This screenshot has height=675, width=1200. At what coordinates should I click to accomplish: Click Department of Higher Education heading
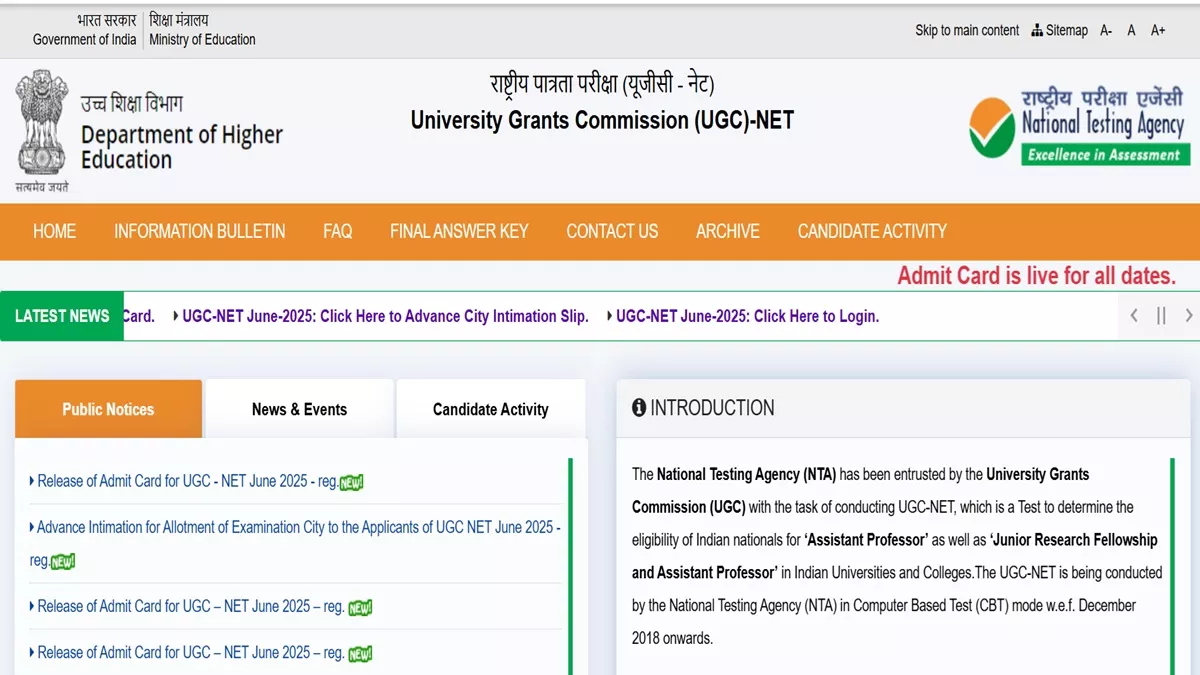point(181,147)
